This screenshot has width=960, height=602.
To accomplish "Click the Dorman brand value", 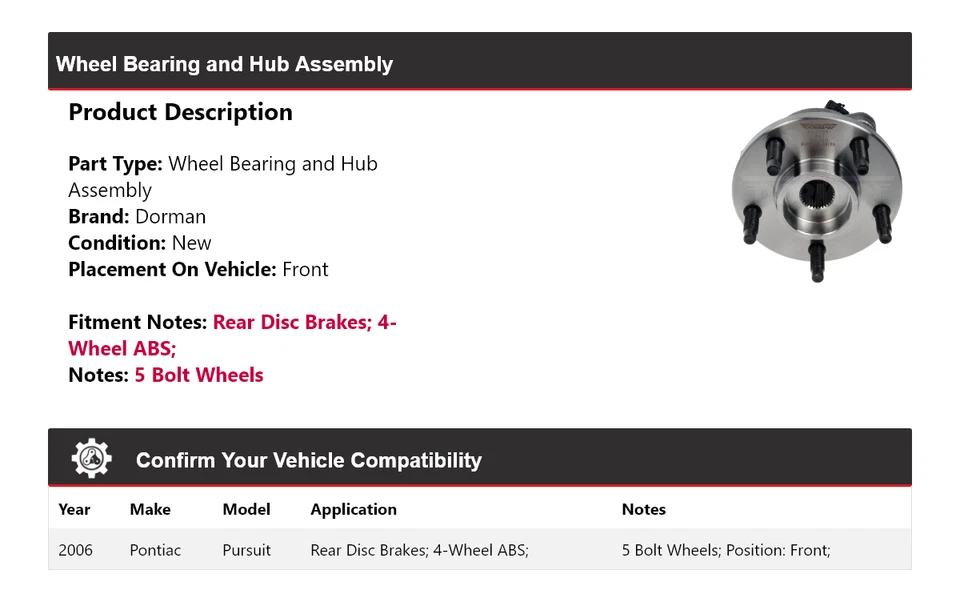I will click(x=170, y=216).
